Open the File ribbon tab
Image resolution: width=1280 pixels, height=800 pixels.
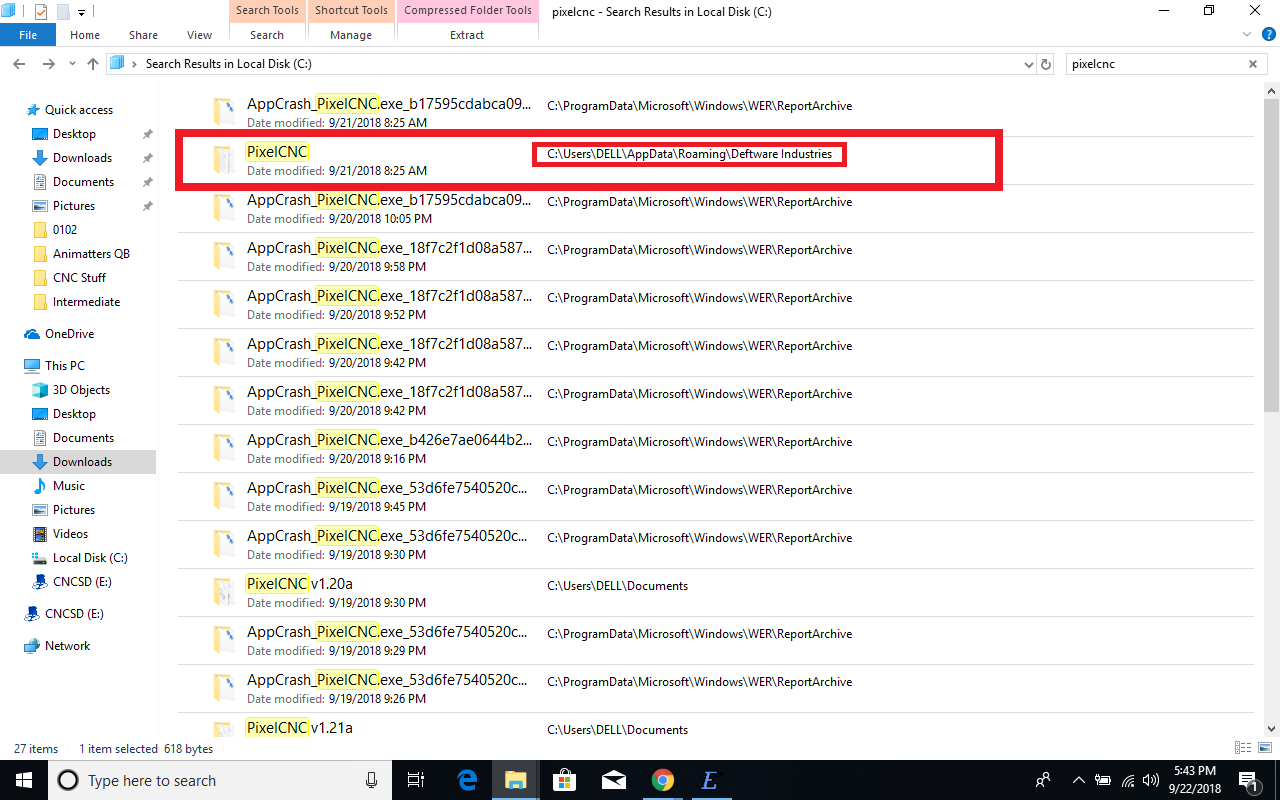28,35
